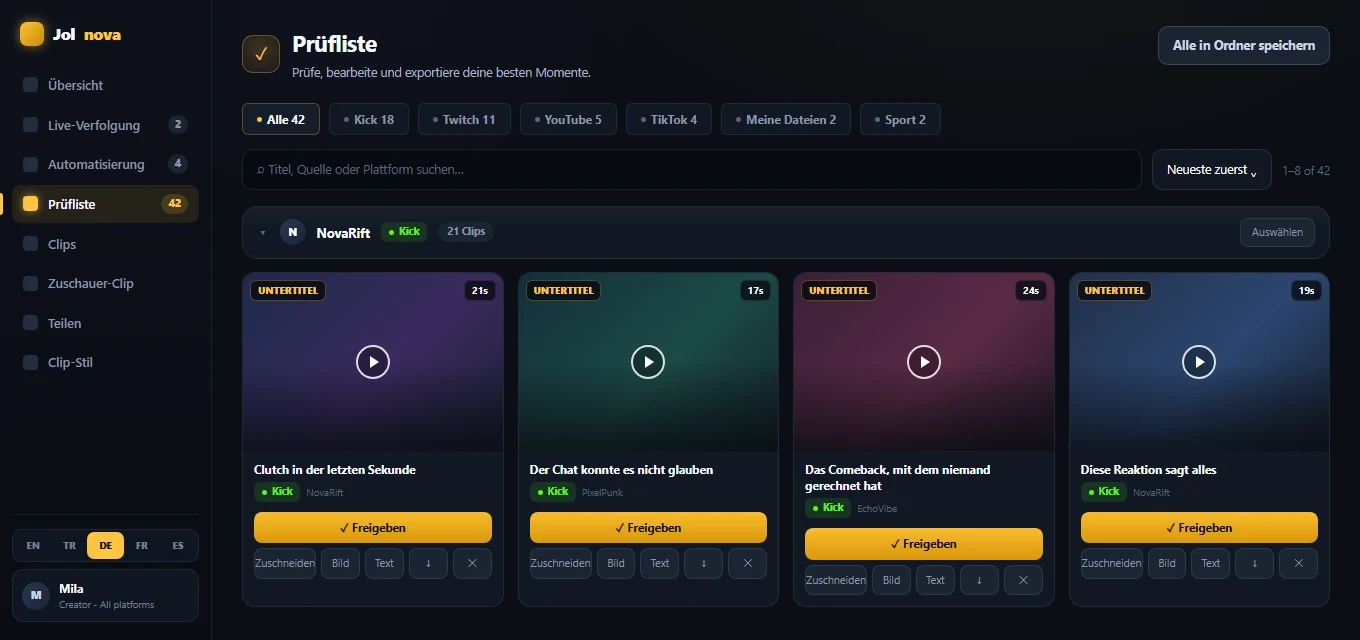Click Zuschneiden on the Clutch clip
This screenshot has width=1360, height=640.
285,563
